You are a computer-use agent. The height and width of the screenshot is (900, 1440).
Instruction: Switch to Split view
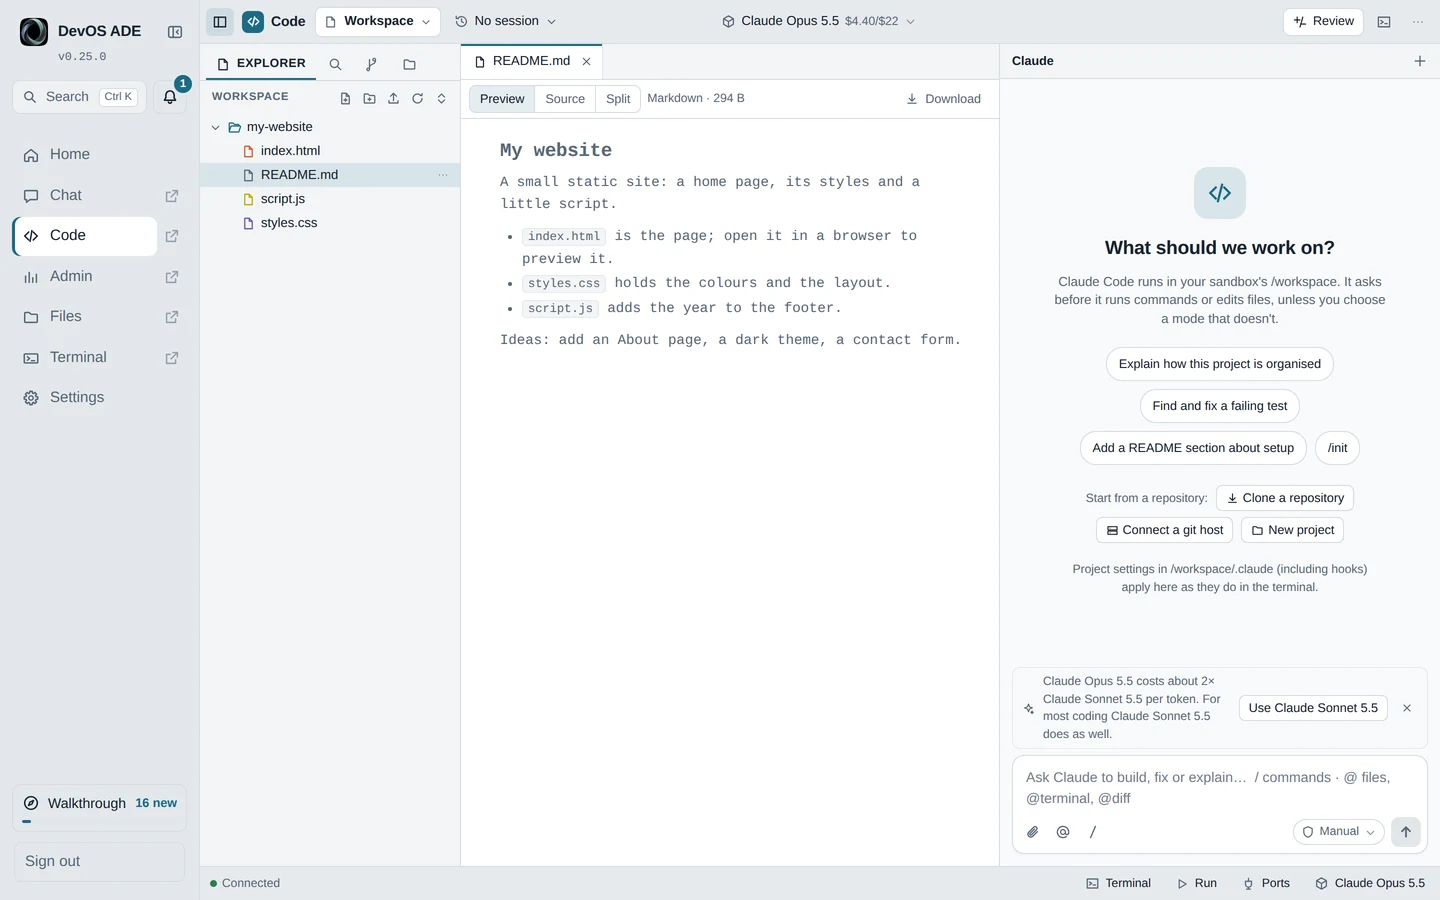pyautogui.click(x=618, y=99)
